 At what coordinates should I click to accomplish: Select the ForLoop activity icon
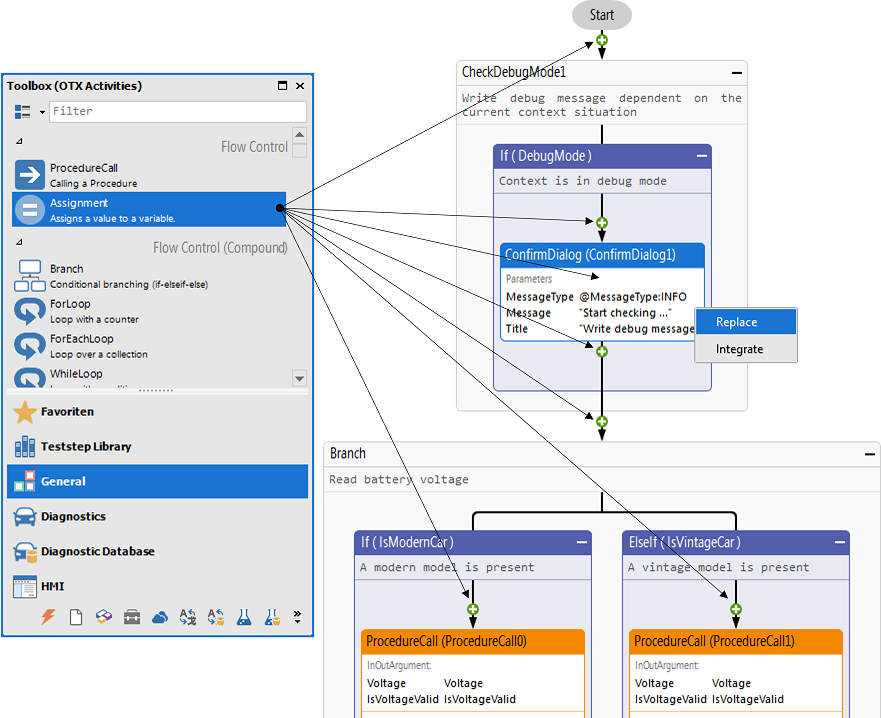coord(30,309)
